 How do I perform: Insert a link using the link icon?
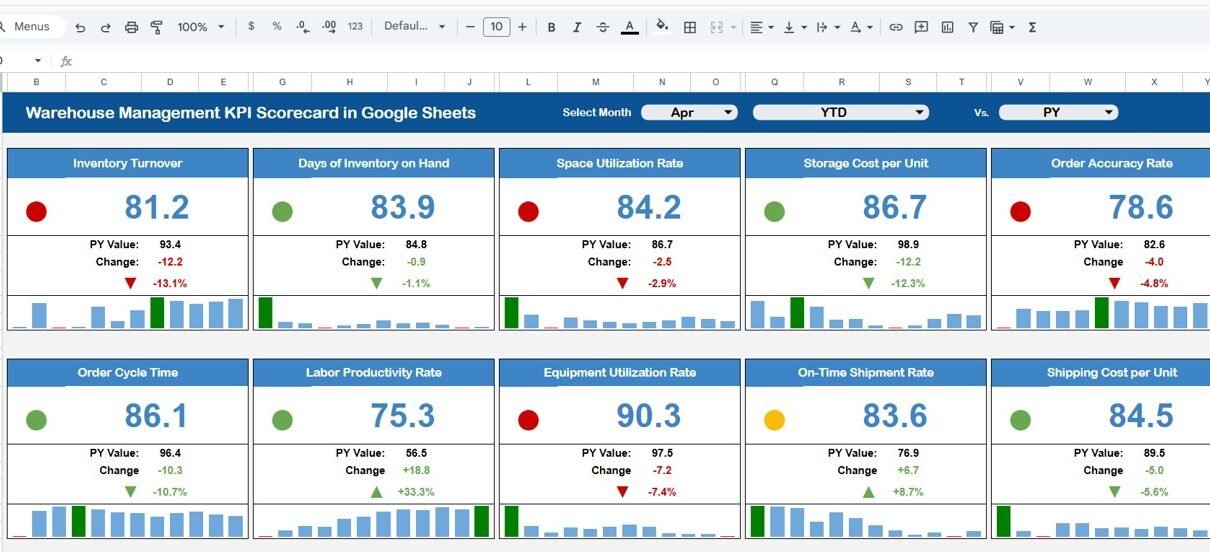896,27
